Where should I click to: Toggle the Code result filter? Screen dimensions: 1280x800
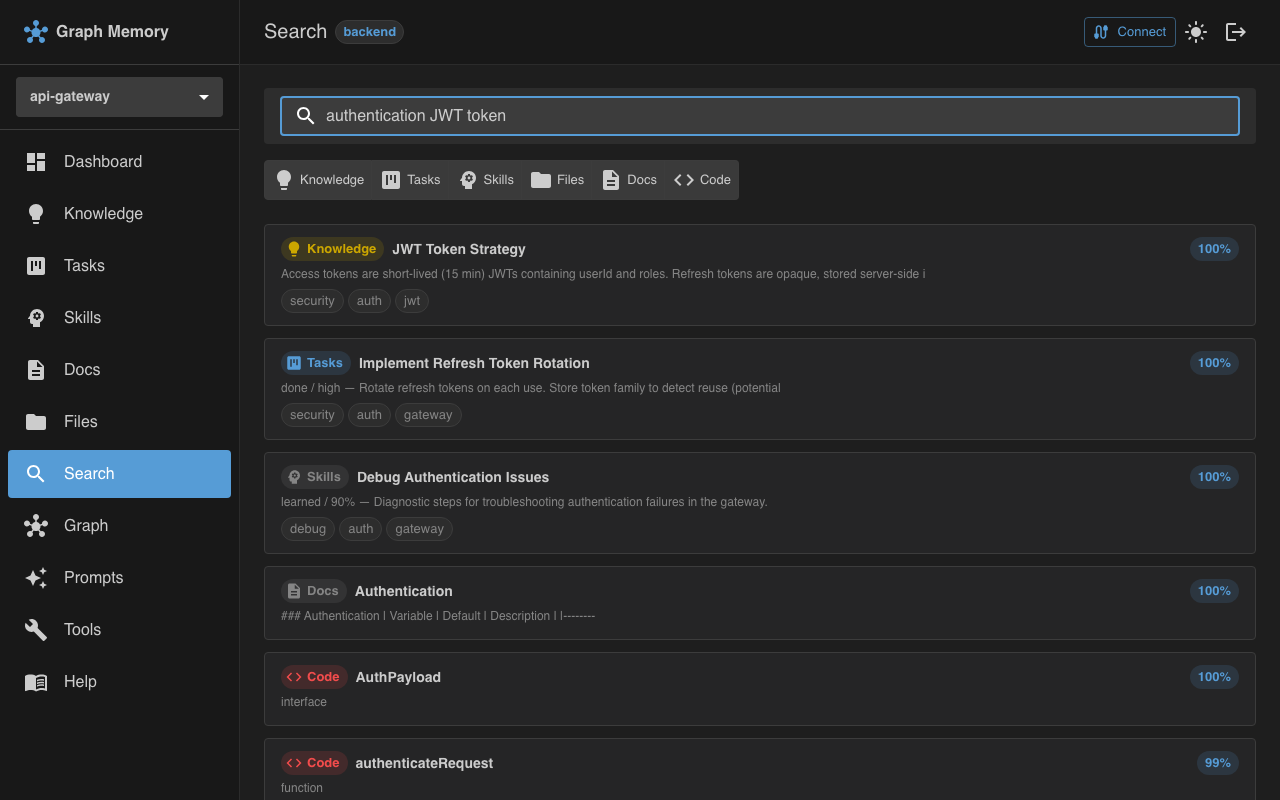(701, 179)
